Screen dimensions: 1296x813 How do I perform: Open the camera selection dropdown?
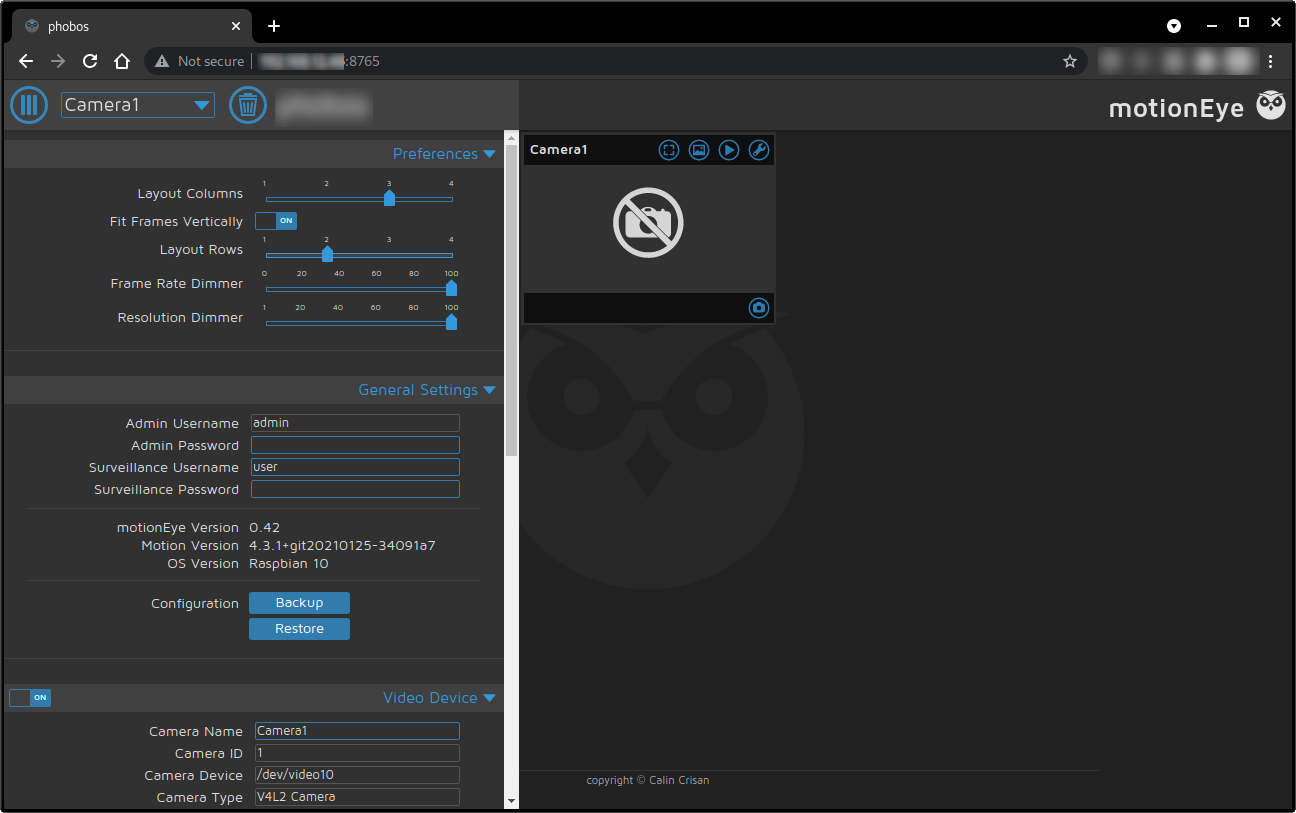coord(137,104)
